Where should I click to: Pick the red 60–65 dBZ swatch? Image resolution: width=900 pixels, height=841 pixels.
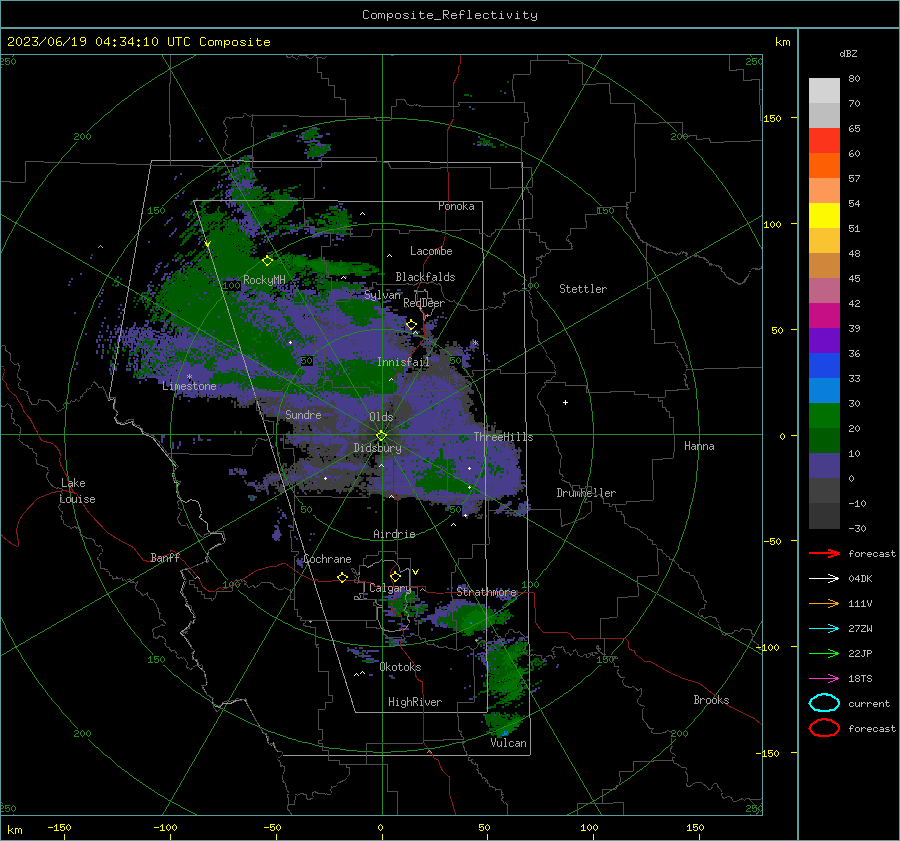824,141
